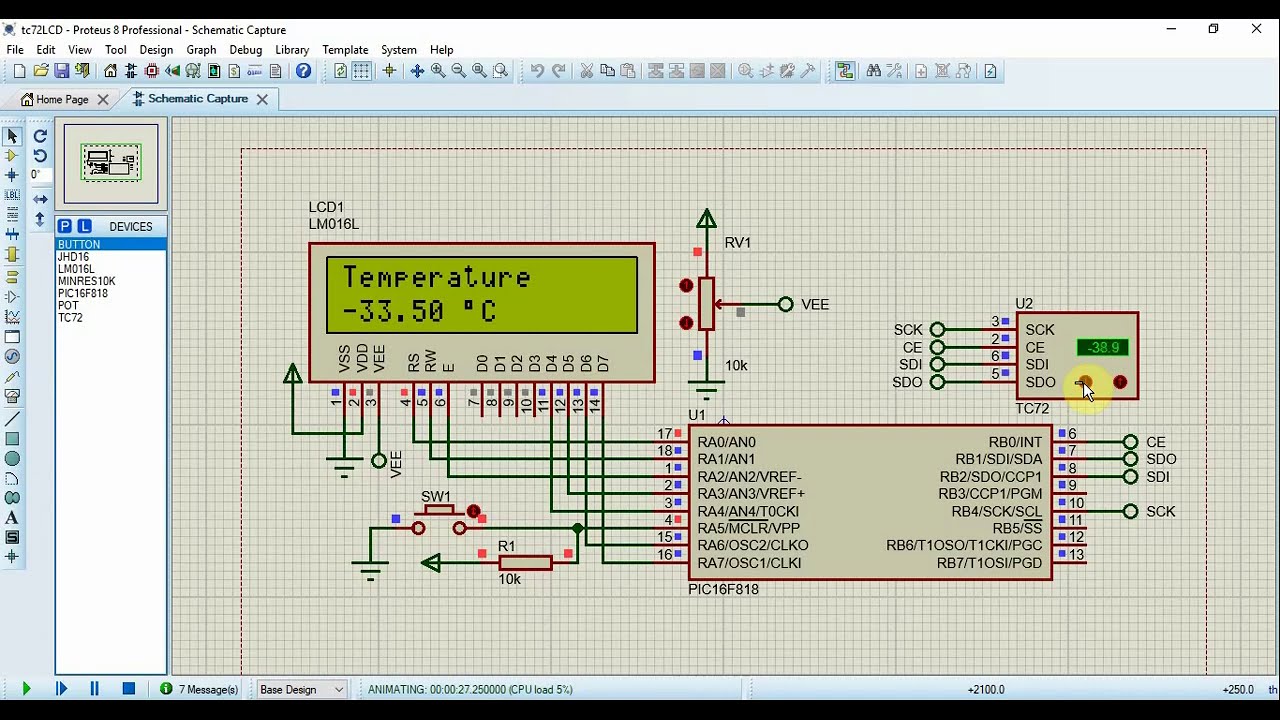Screen dimensions: 1280x720
Task: Move RV1 potentiometer wiper down
Action: (x=686, y=322)
